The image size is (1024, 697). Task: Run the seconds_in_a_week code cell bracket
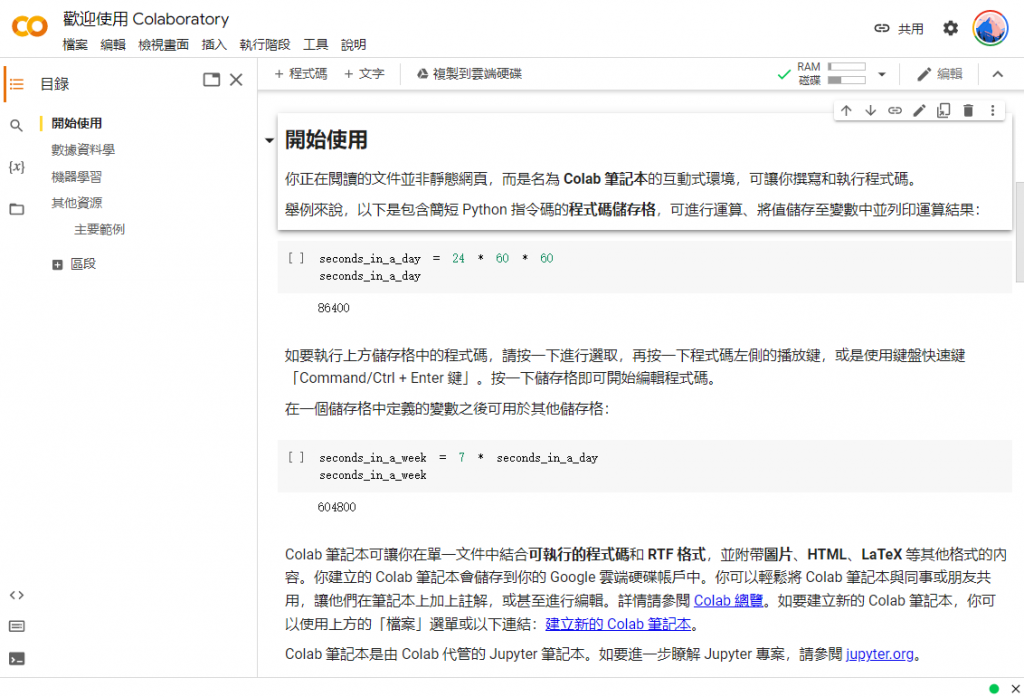[296, 457]
